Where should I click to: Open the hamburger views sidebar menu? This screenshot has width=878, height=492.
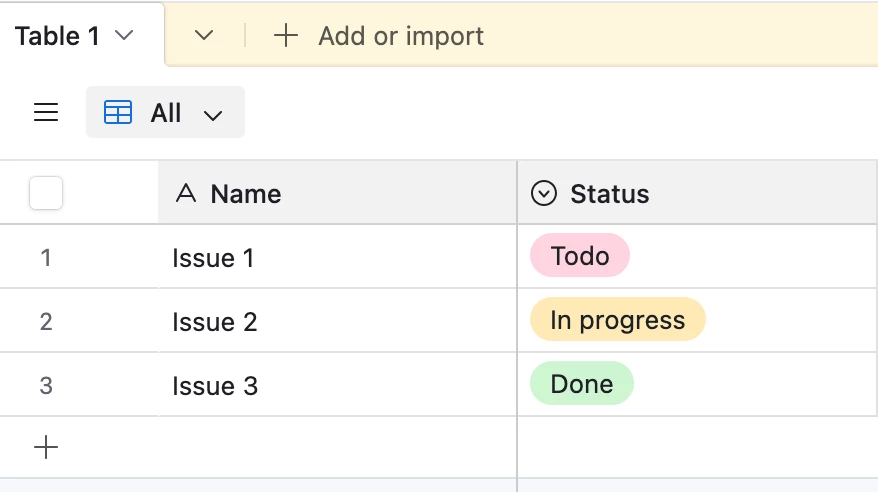tap(46, 113)
